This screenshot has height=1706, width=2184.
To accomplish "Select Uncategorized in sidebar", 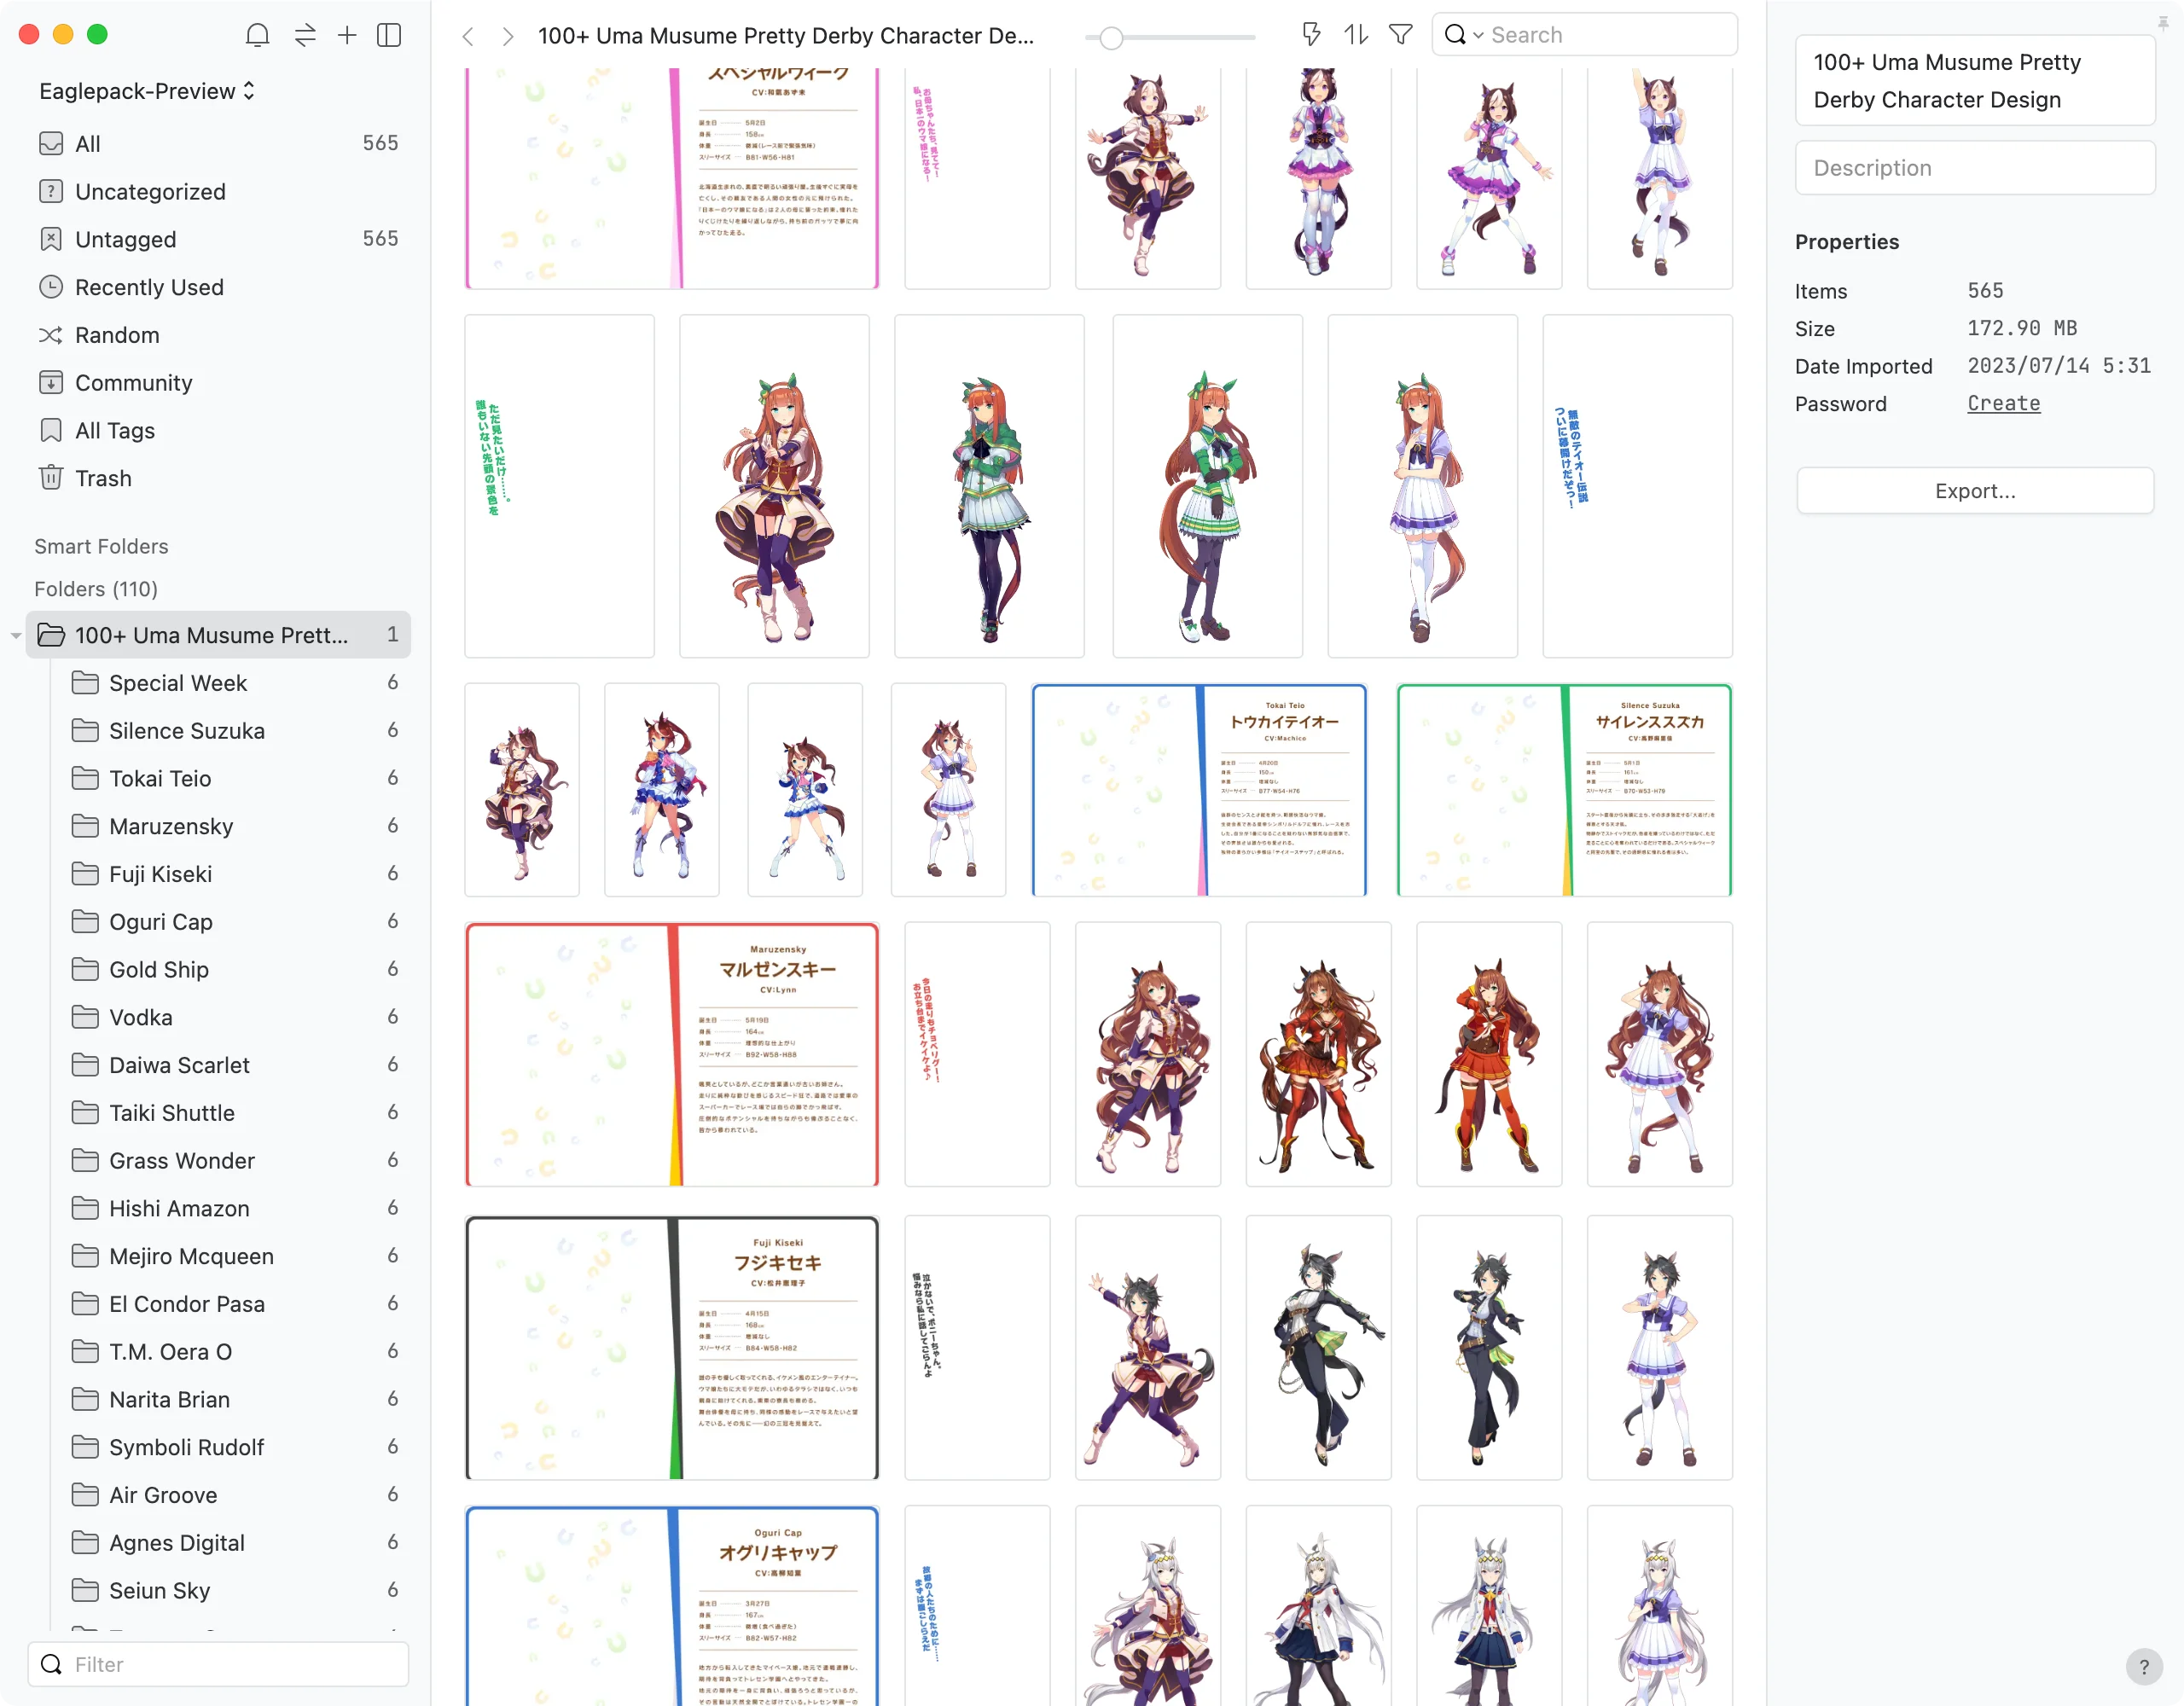I will (218, 191).
